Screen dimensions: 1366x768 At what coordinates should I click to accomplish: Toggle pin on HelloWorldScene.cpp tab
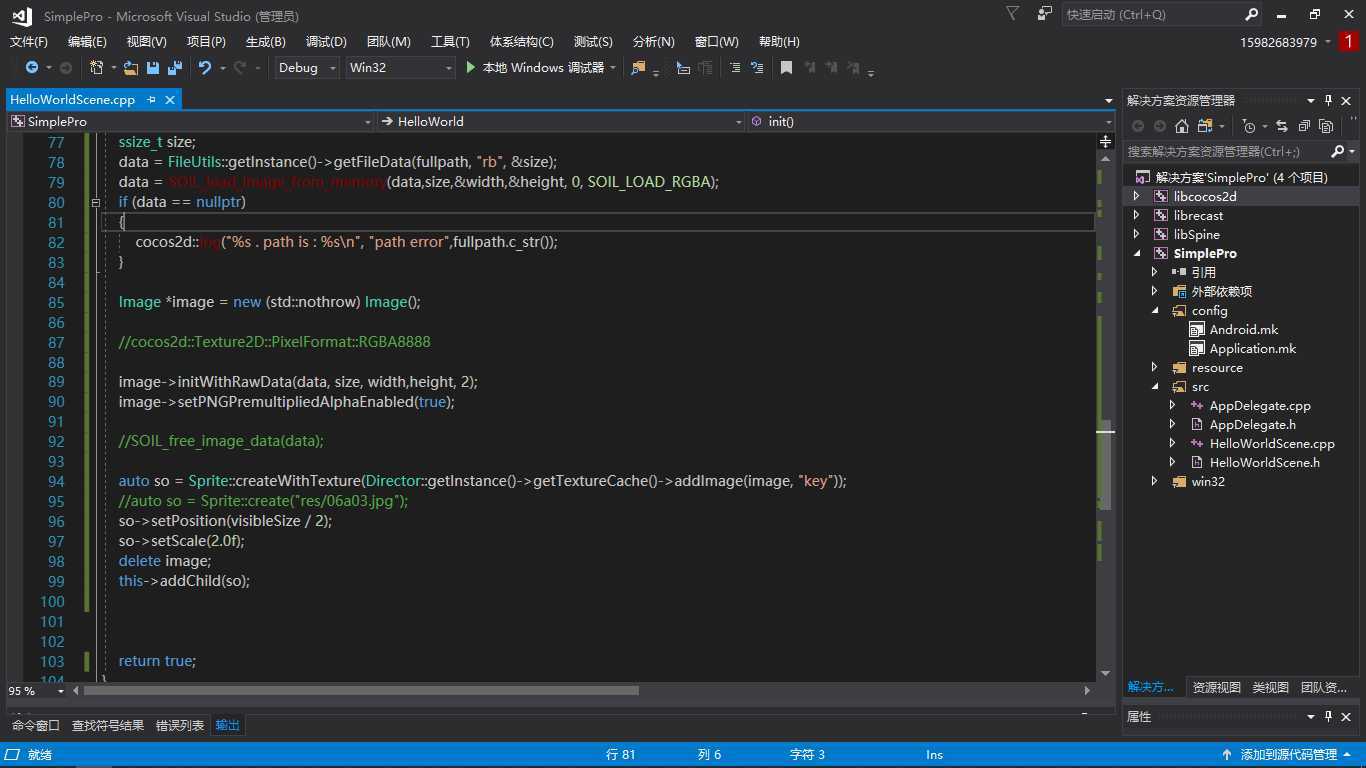click(151, 100)
